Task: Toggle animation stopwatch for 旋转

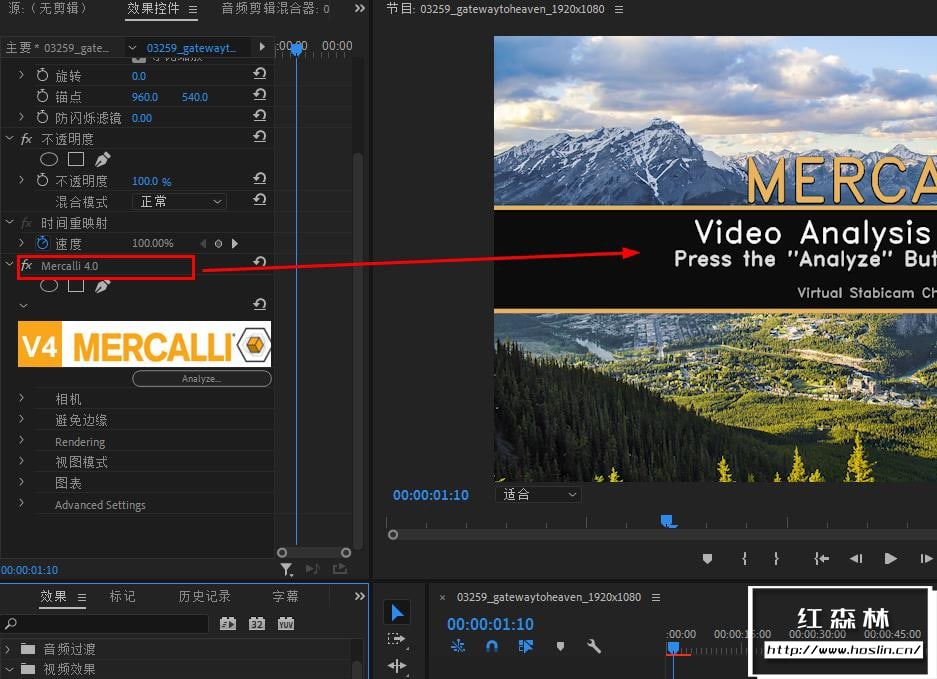Action: (x=42, y=75)
